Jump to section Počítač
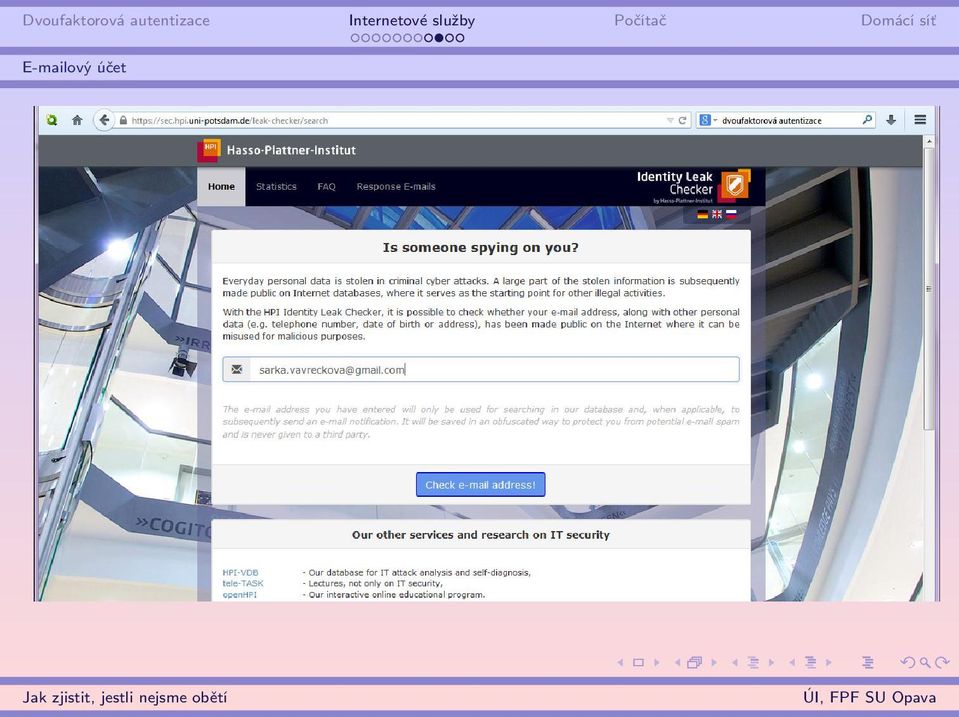959x717 pixels. point(640,20)
